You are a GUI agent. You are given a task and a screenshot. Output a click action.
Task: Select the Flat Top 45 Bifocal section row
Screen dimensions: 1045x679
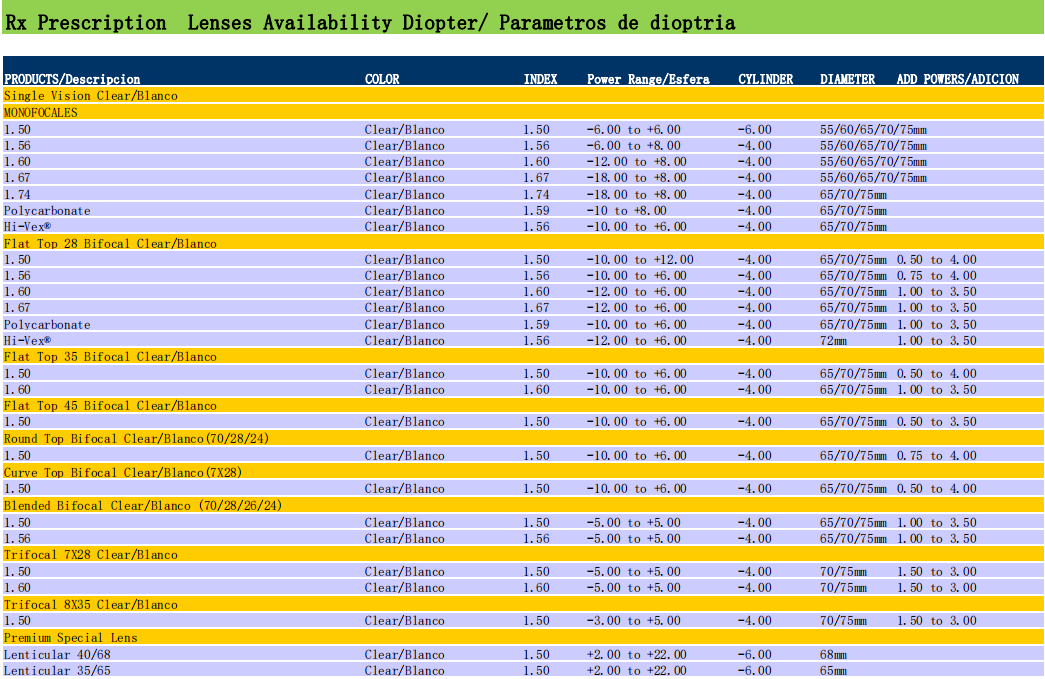click(x=110, y=406)
